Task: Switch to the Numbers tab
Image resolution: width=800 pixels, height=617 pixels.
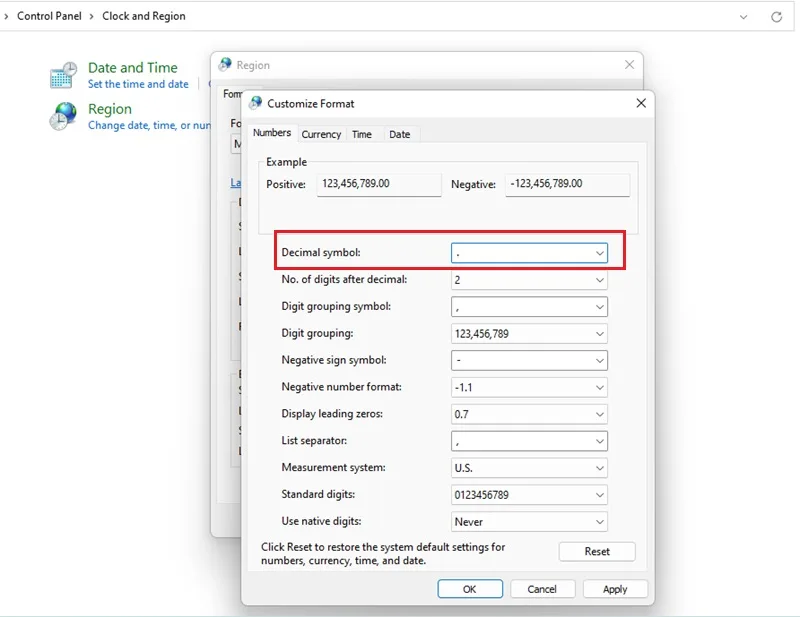Action: pyautogui.click(x=272, y=133)
